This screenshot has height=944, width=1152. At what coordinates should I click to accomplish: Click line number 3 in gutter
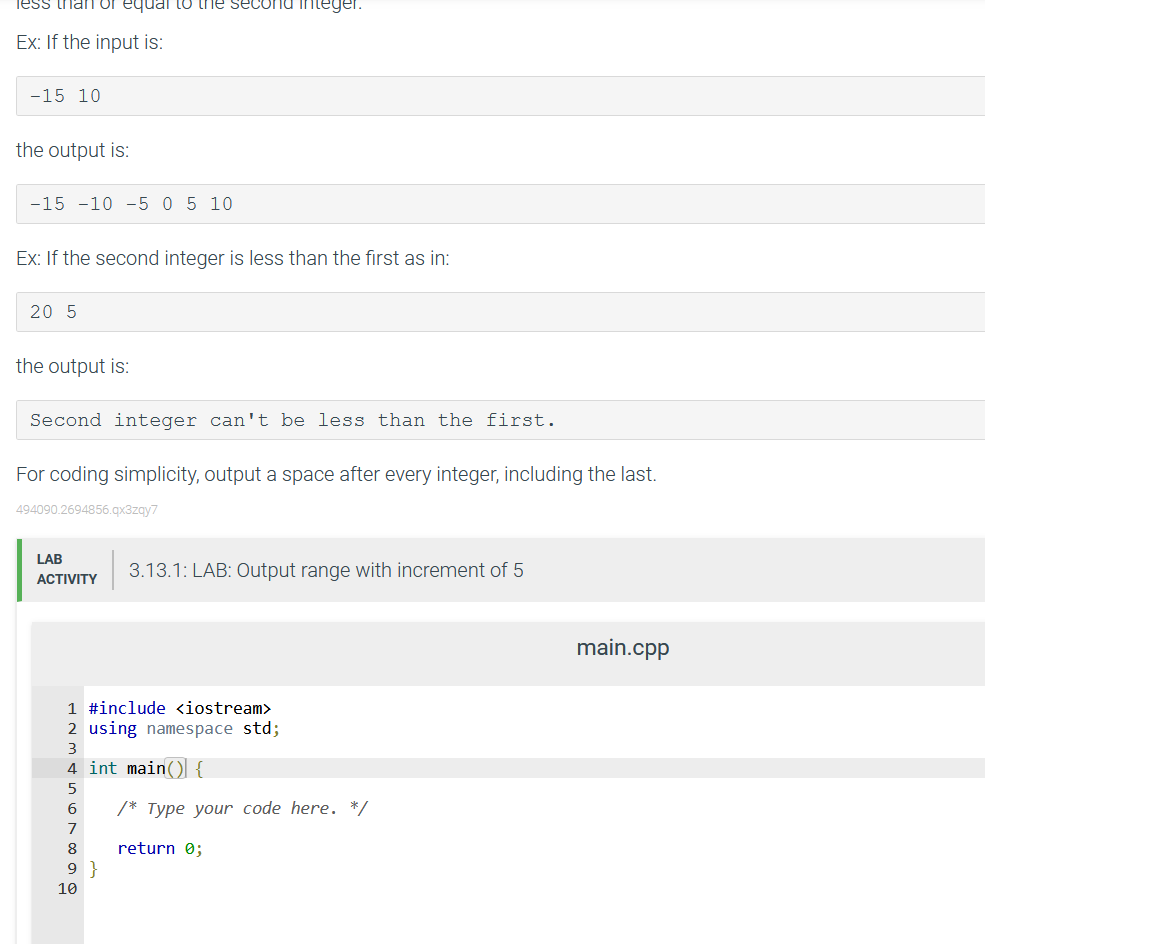[x=72, y=749]
